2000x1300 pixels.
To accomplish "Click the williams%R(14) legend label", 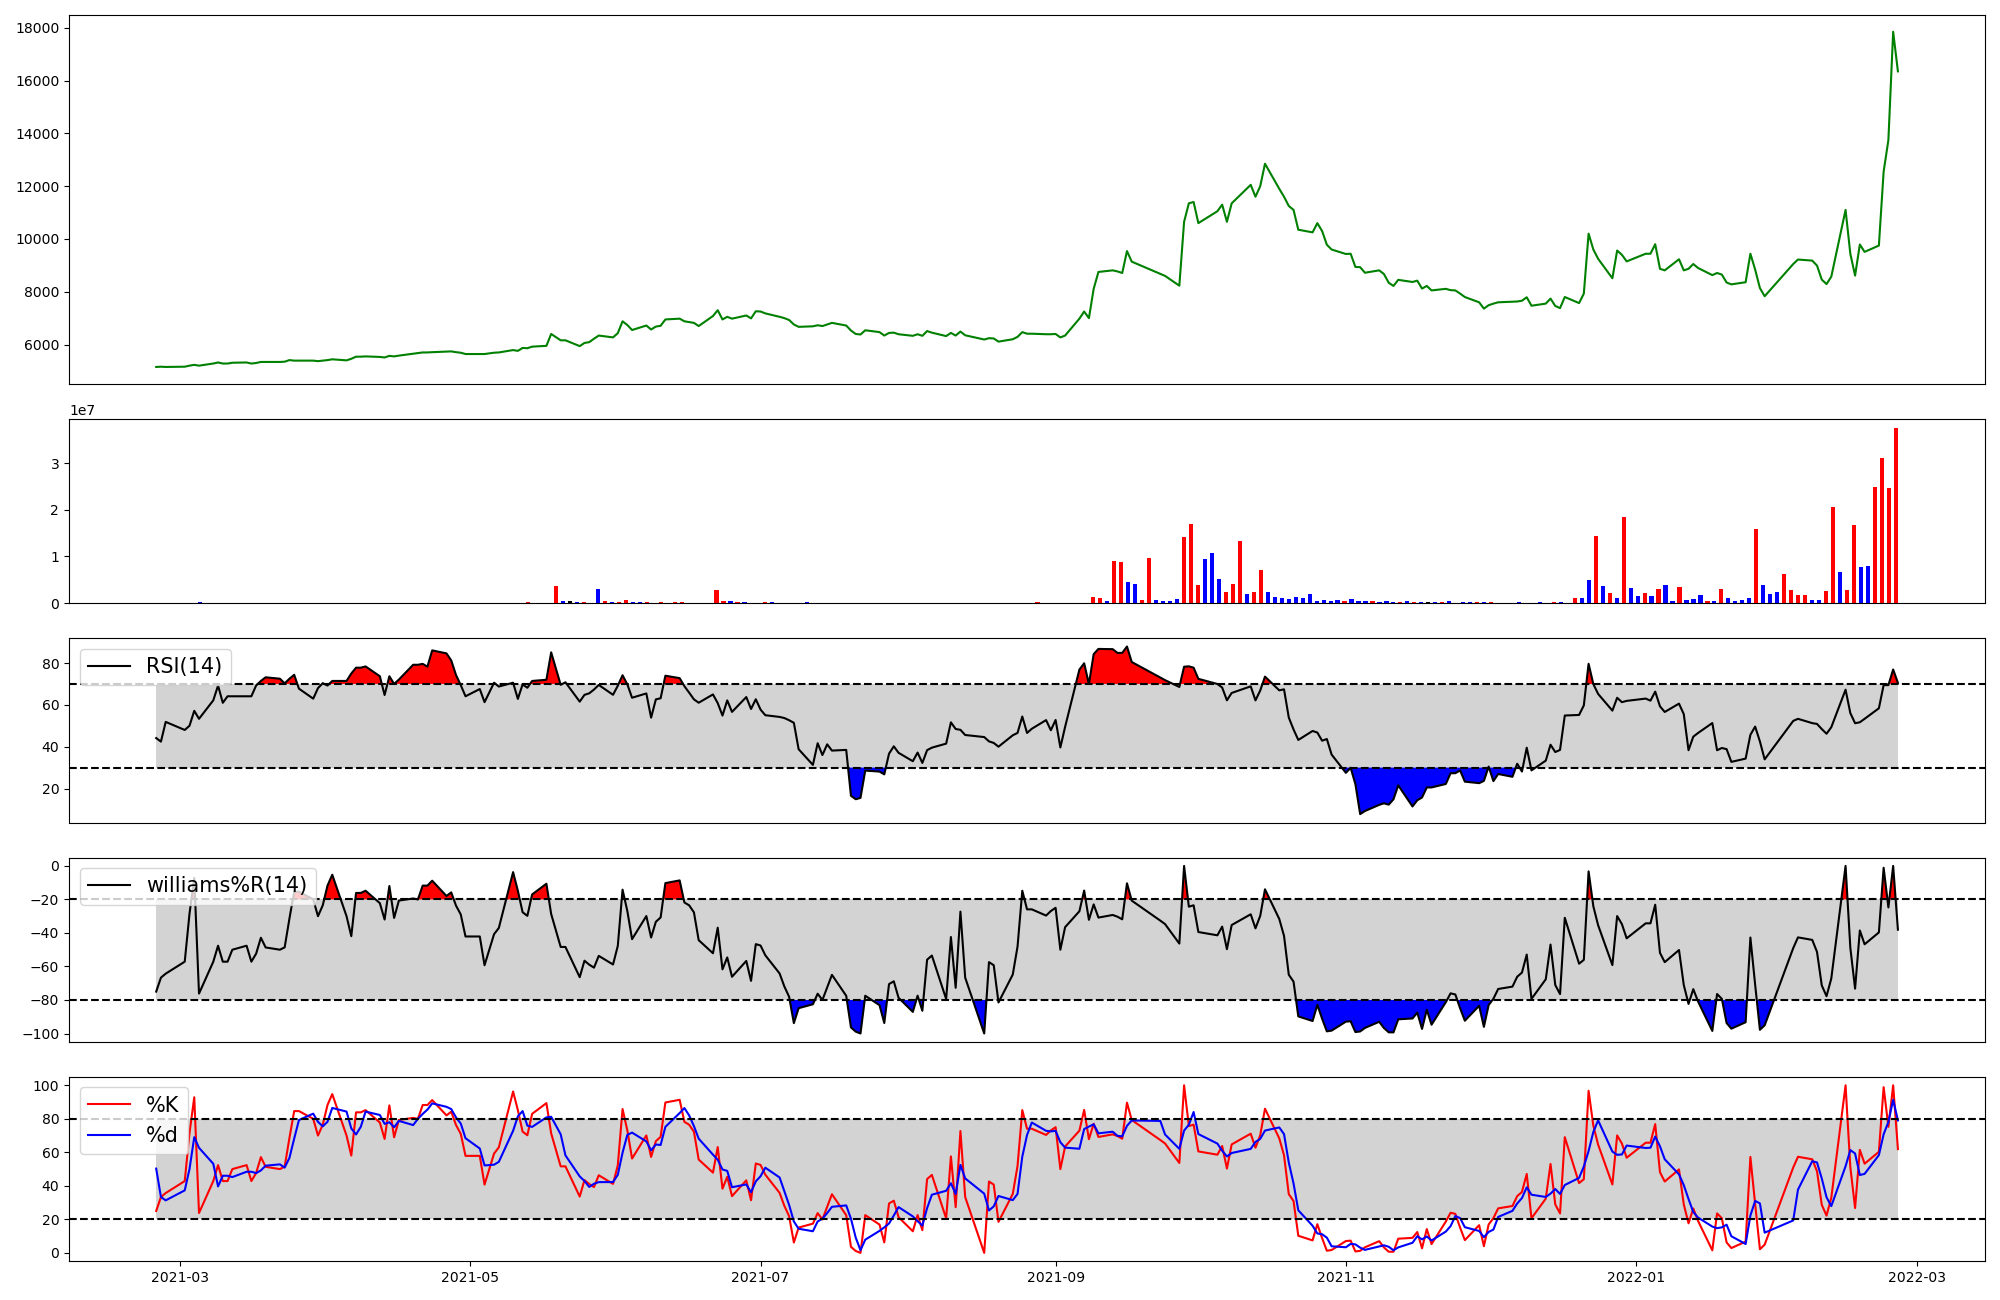I will (x=227, y=885).
